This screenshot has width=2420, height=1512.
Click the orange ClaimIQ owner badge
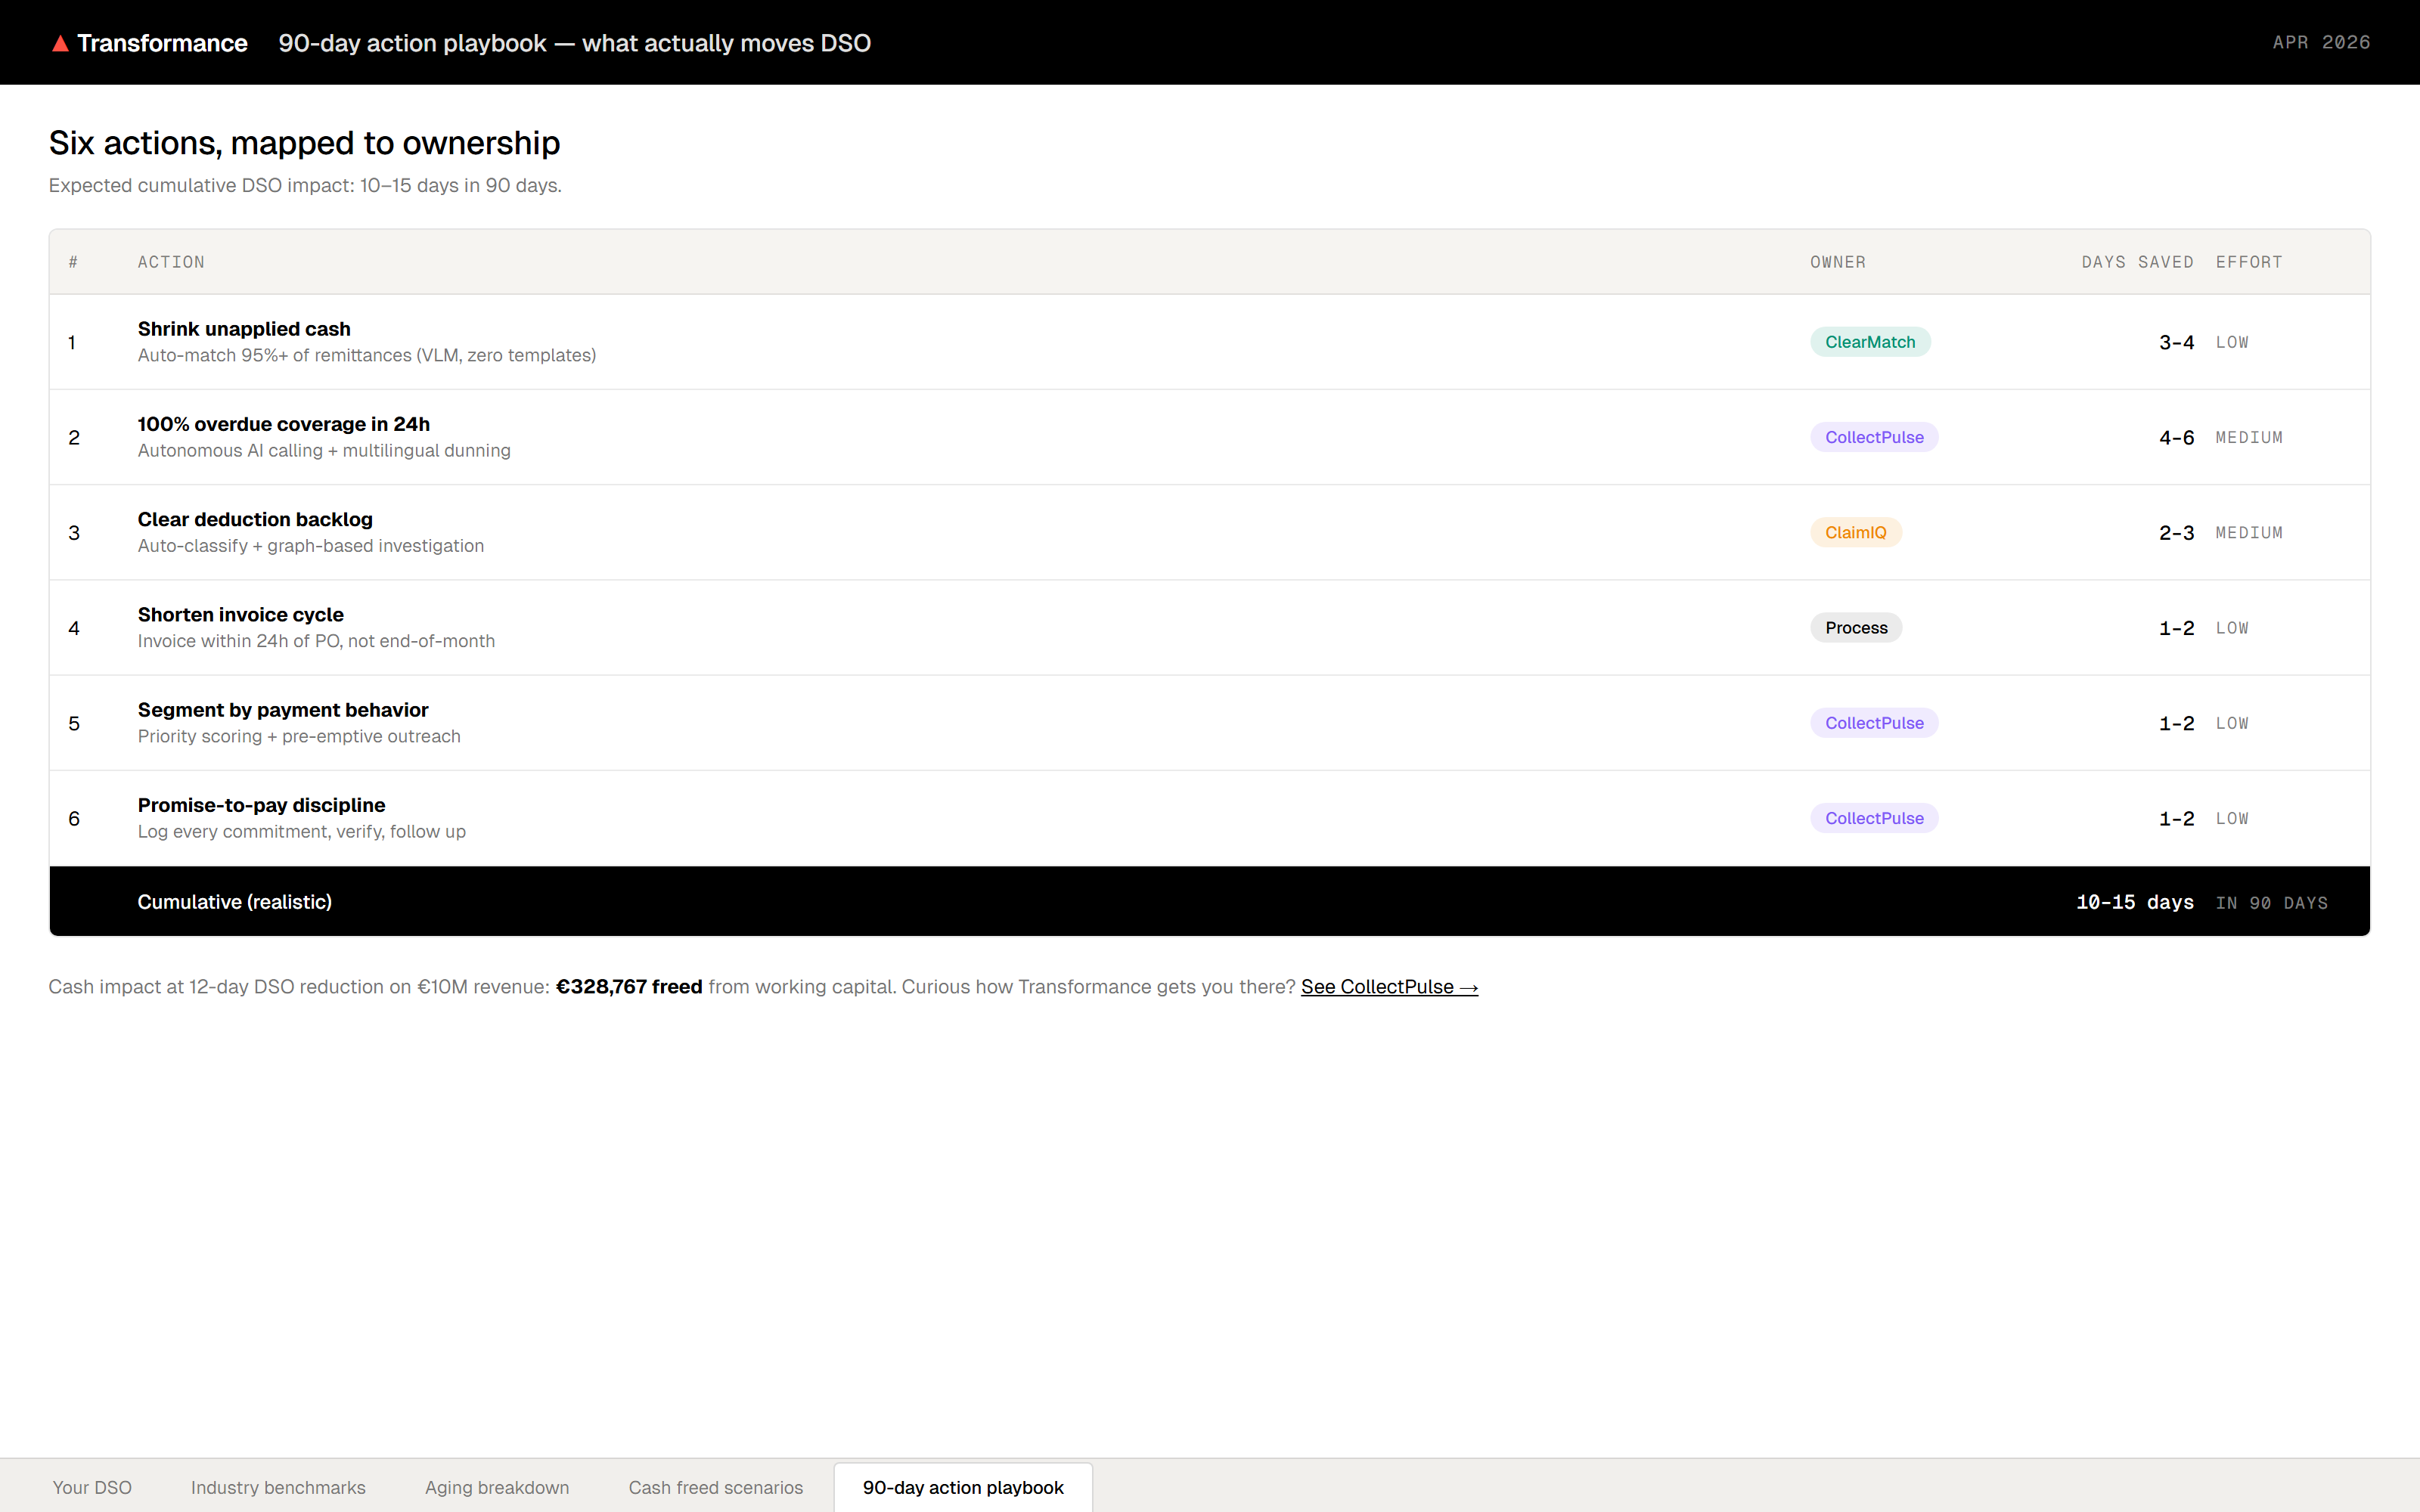click(x=1855, y=533)
